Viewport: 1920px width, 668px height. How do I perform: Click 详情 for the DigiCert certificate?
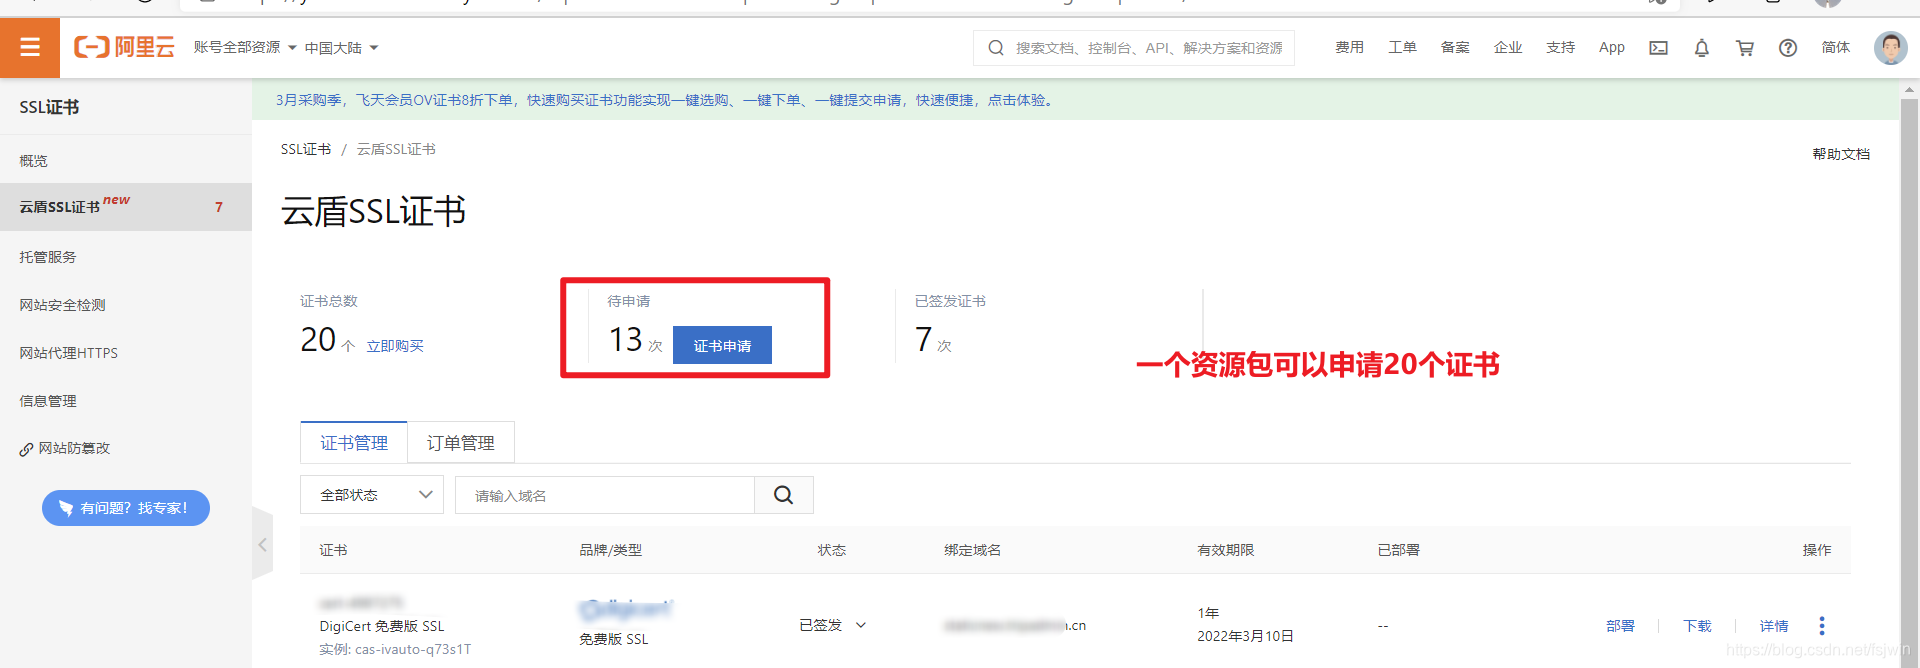tap(1774, 626)
